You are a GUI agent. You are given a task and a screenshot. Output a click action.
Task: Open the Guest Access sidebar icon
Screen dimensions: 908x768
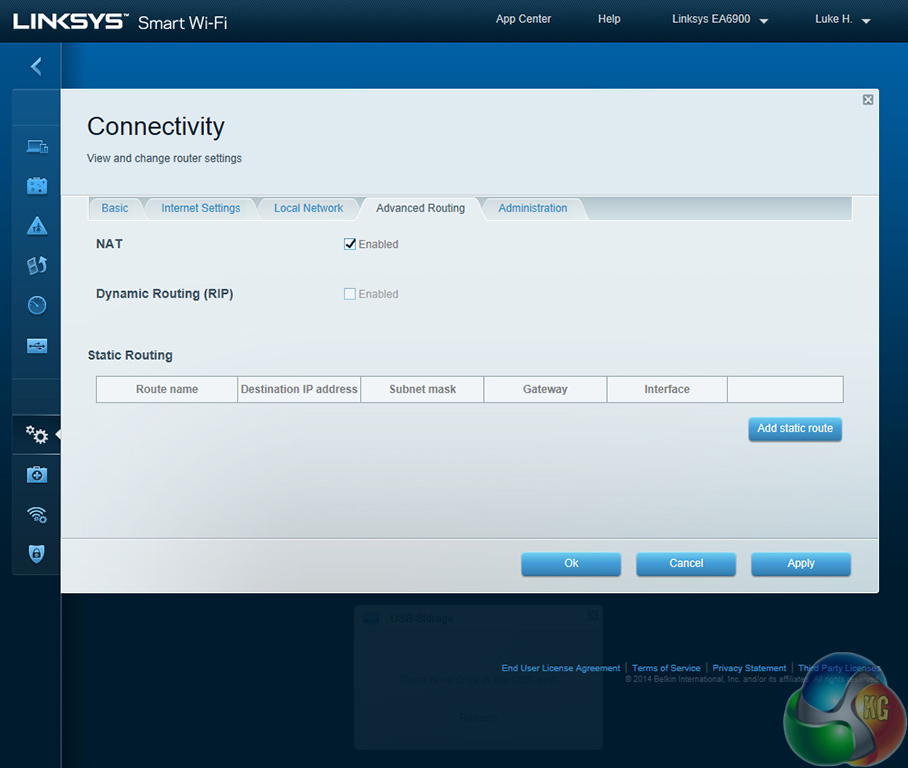[37, 186]
